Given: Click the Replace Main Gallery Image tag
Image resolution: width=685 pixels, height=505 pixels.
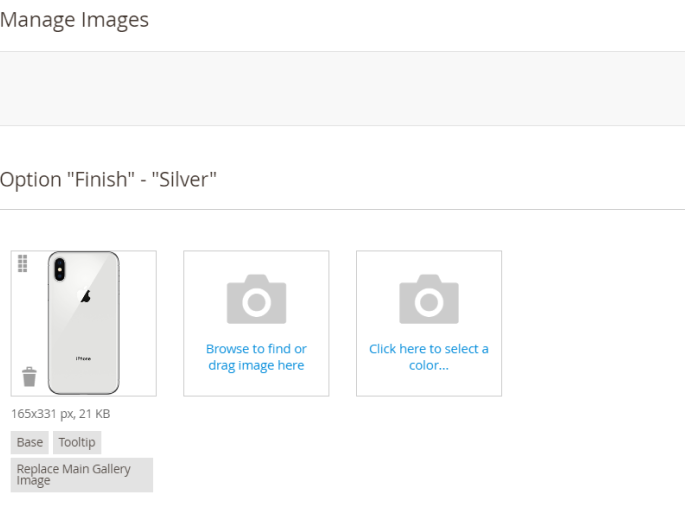Looking at the screenshot, I should 82,475.
